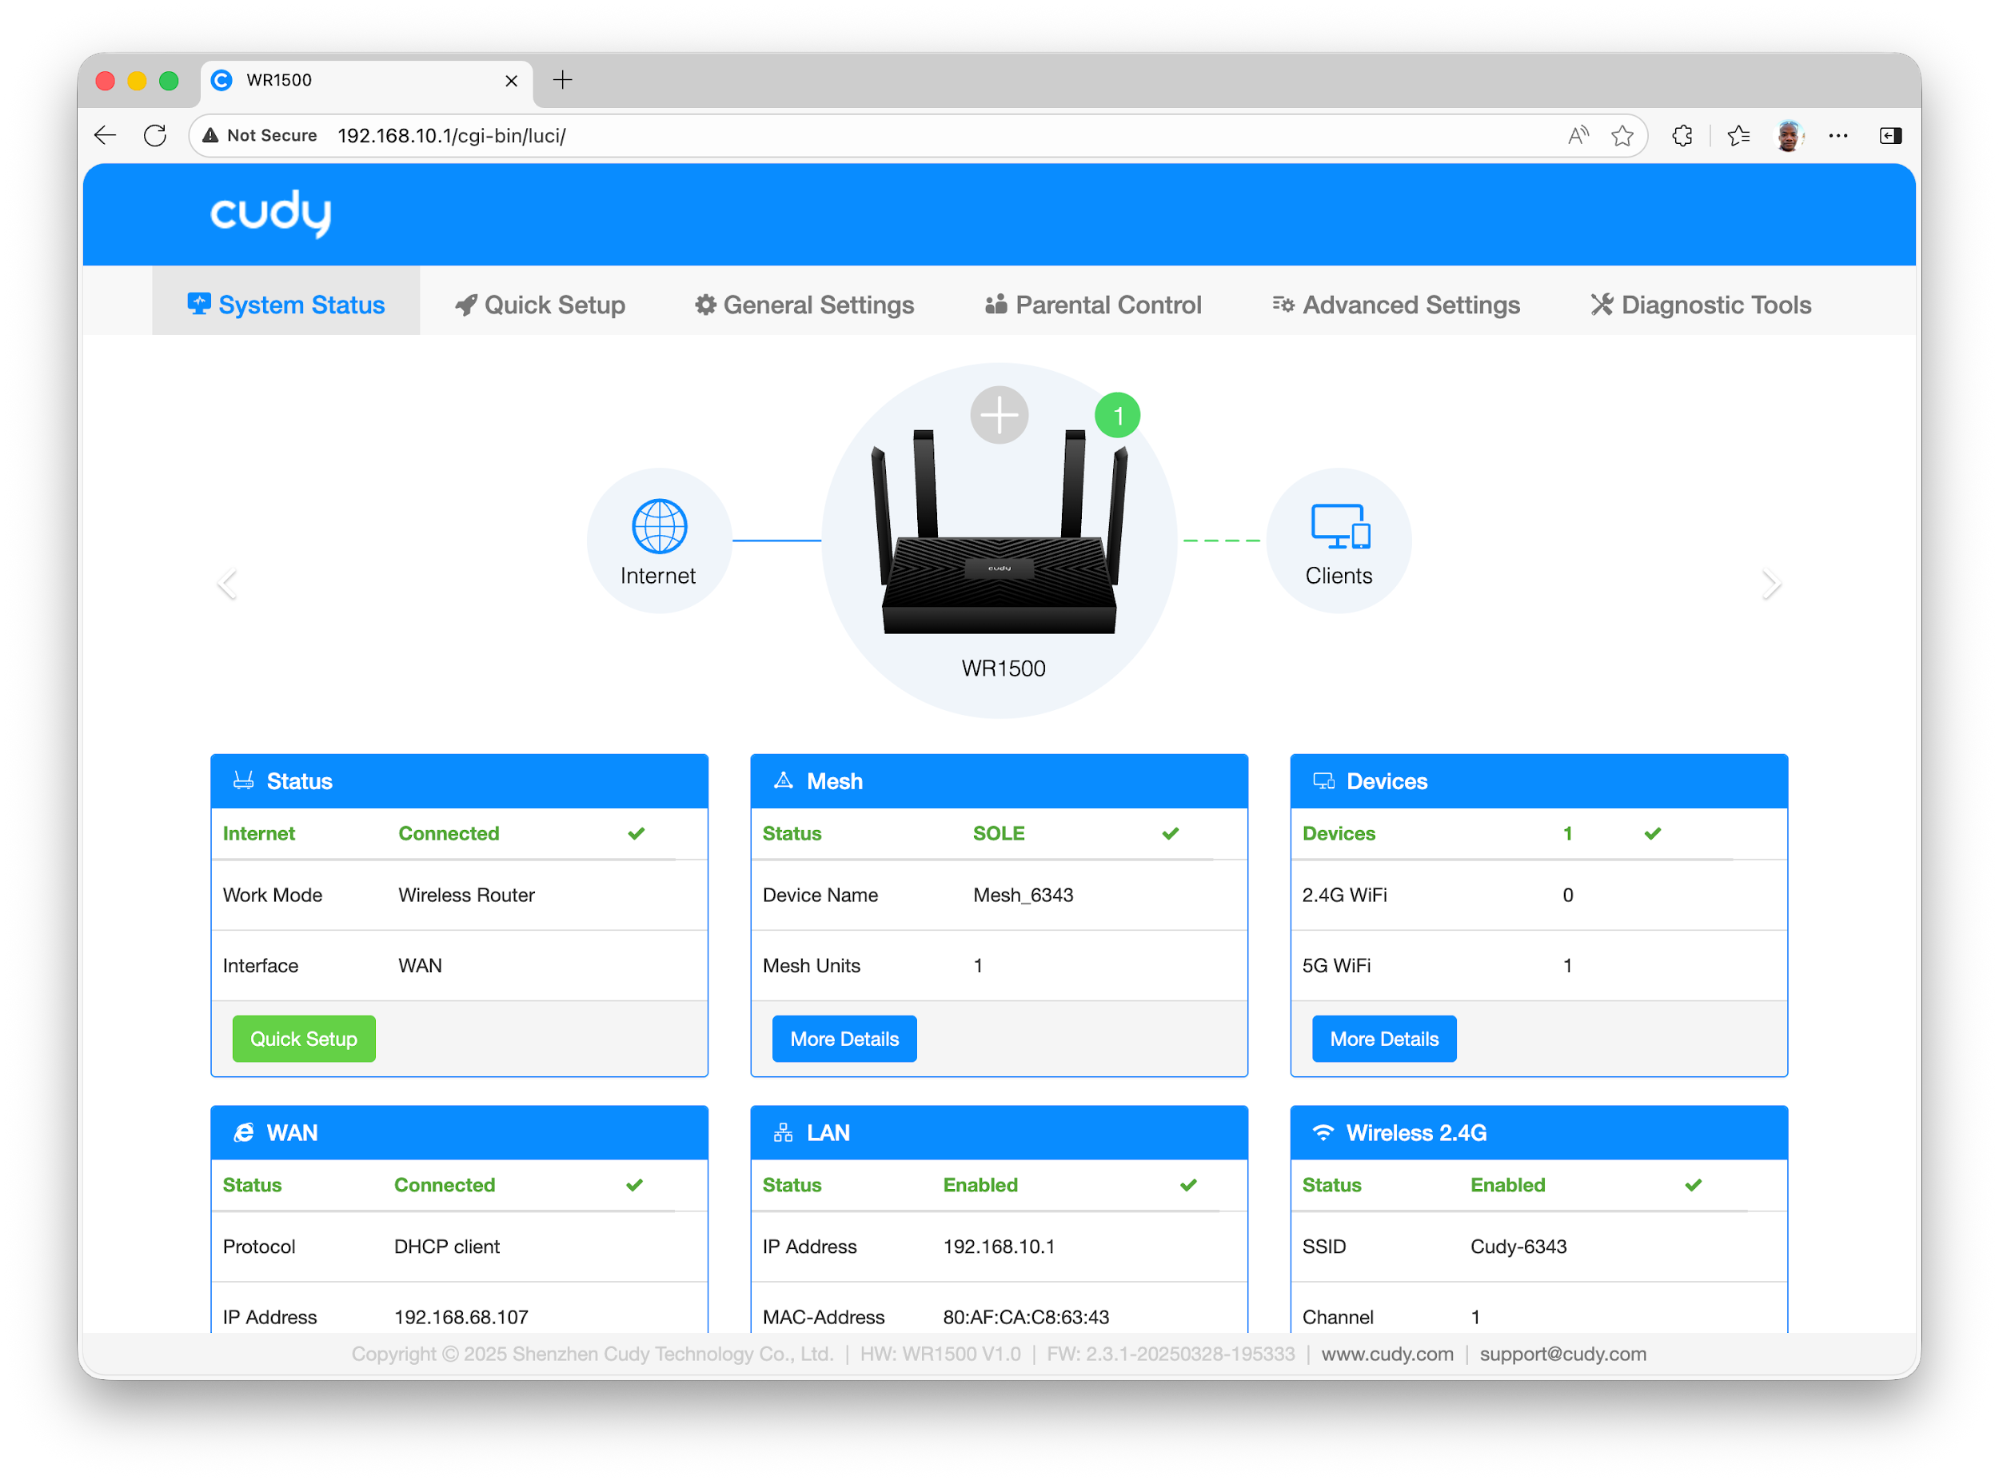
Task: Go to next slide right chevron
Action: [x=1770, y=584]
